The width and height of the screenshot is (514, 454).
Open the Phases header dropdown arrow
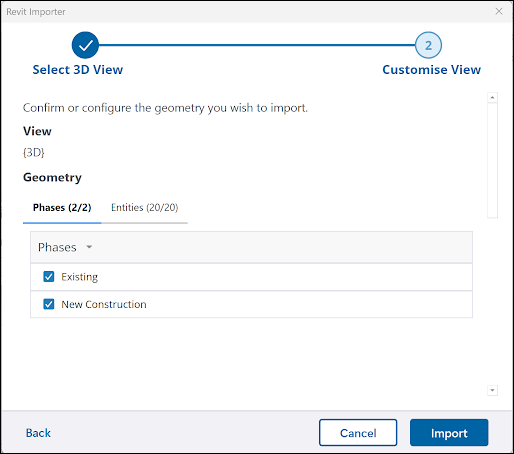tap(89, 247)
